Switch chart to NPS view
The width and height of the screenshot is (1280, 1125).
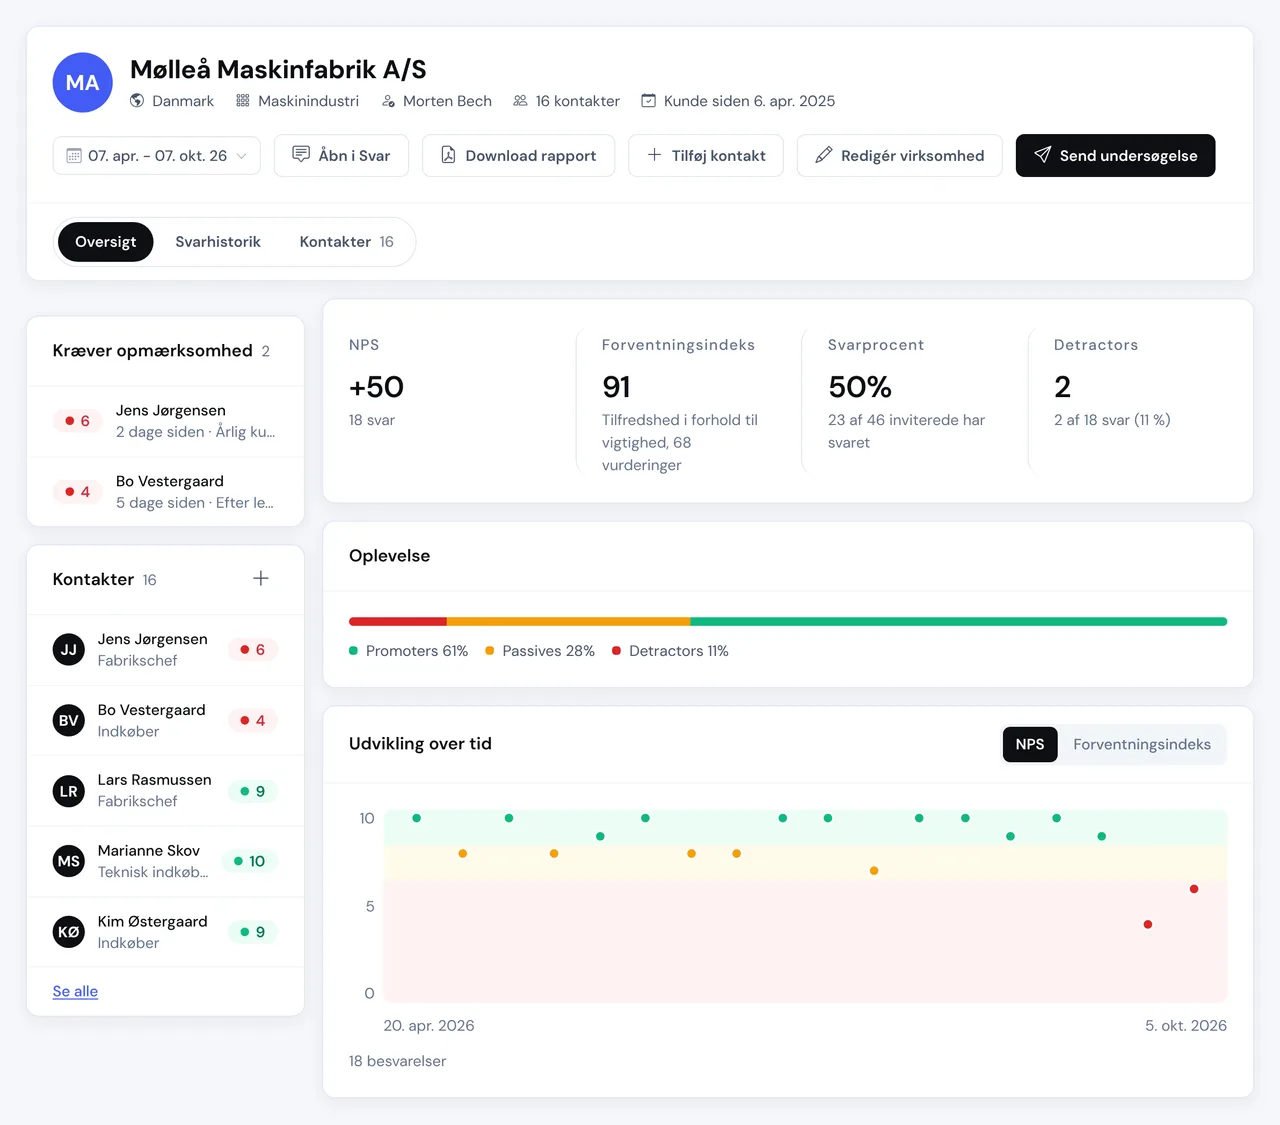1030,744
